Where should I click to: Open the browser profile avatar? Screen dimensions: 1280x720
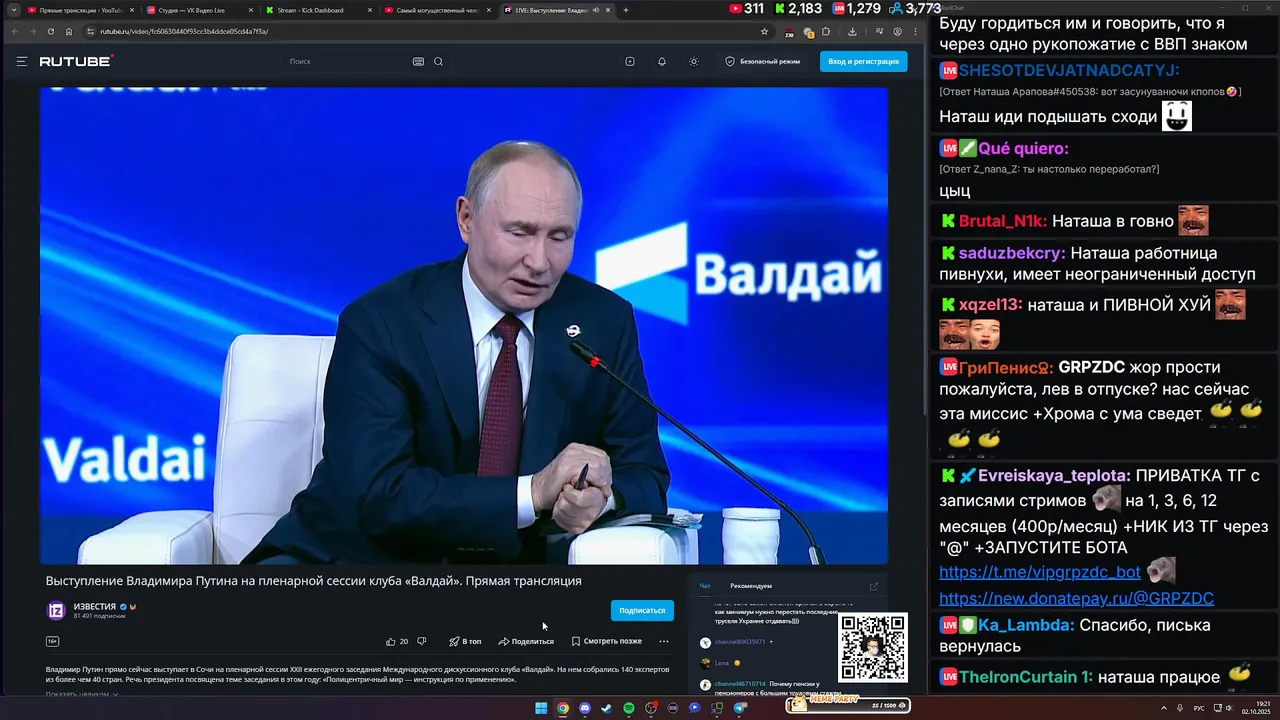tap(897, 31)
